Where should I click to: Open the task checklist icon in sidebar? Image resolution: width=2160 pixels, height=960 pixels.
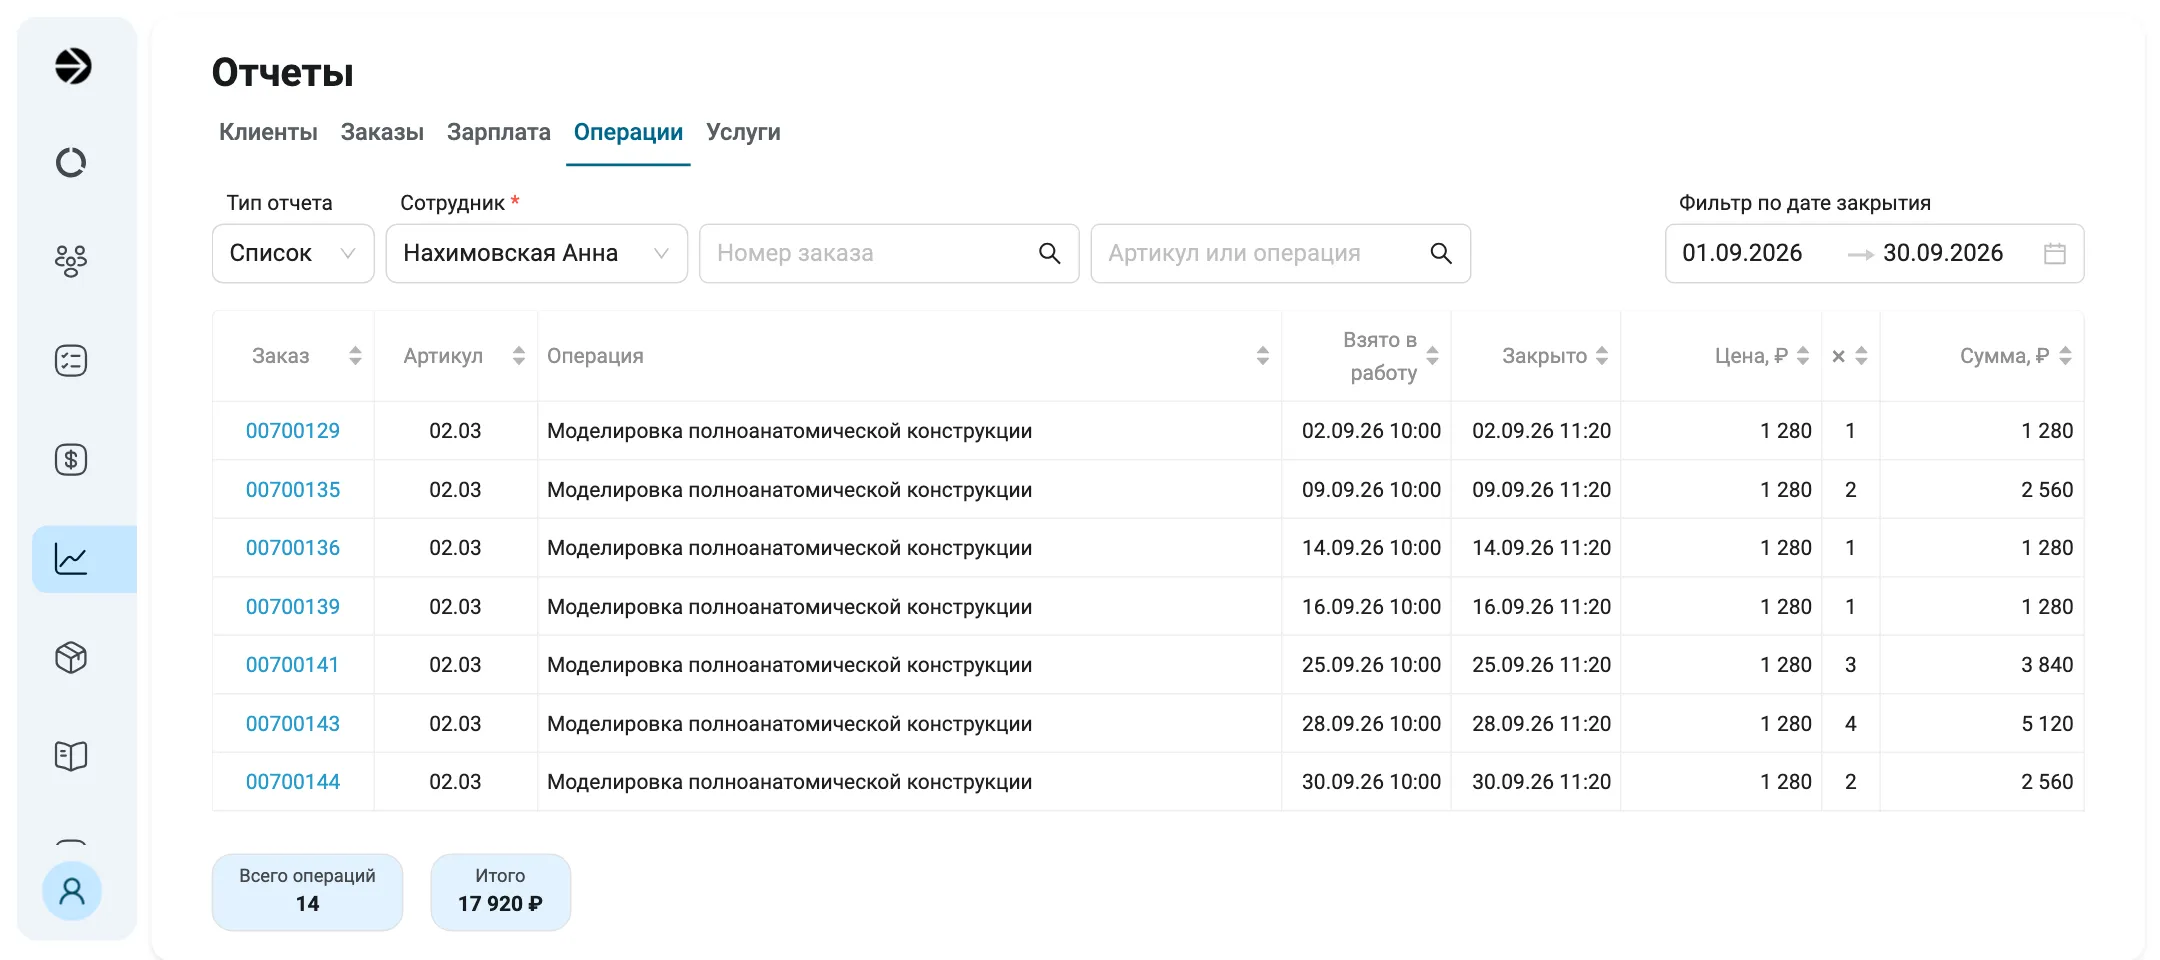[71, 360]
